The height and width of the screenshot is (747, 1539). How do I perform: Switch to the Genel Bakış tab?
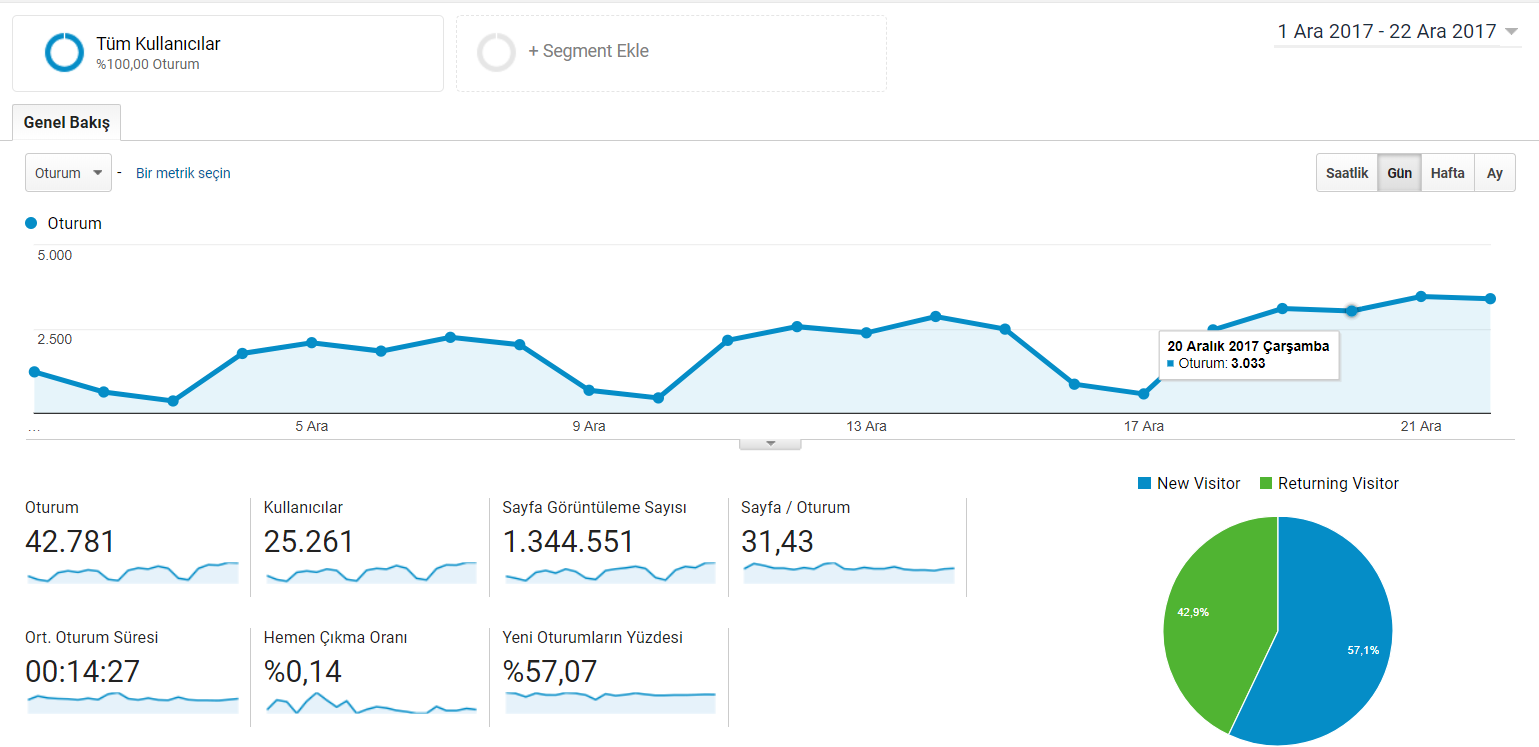[x=67, y=122]
